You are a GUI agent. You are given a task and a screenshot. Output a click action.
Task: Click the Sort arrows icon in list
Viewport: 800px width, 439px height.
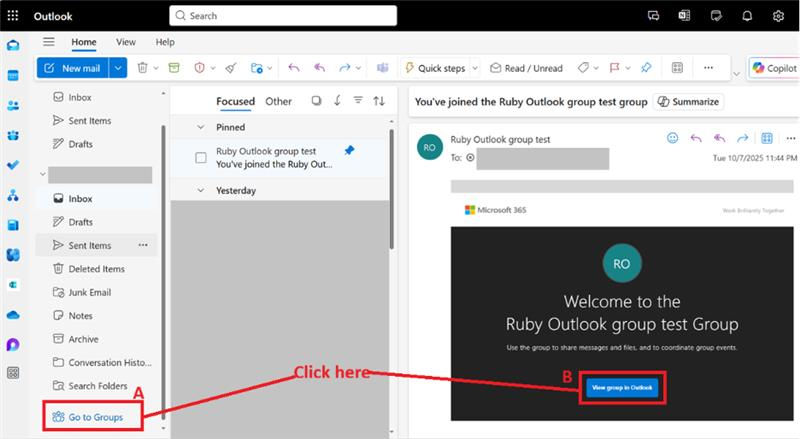(379, 101)
